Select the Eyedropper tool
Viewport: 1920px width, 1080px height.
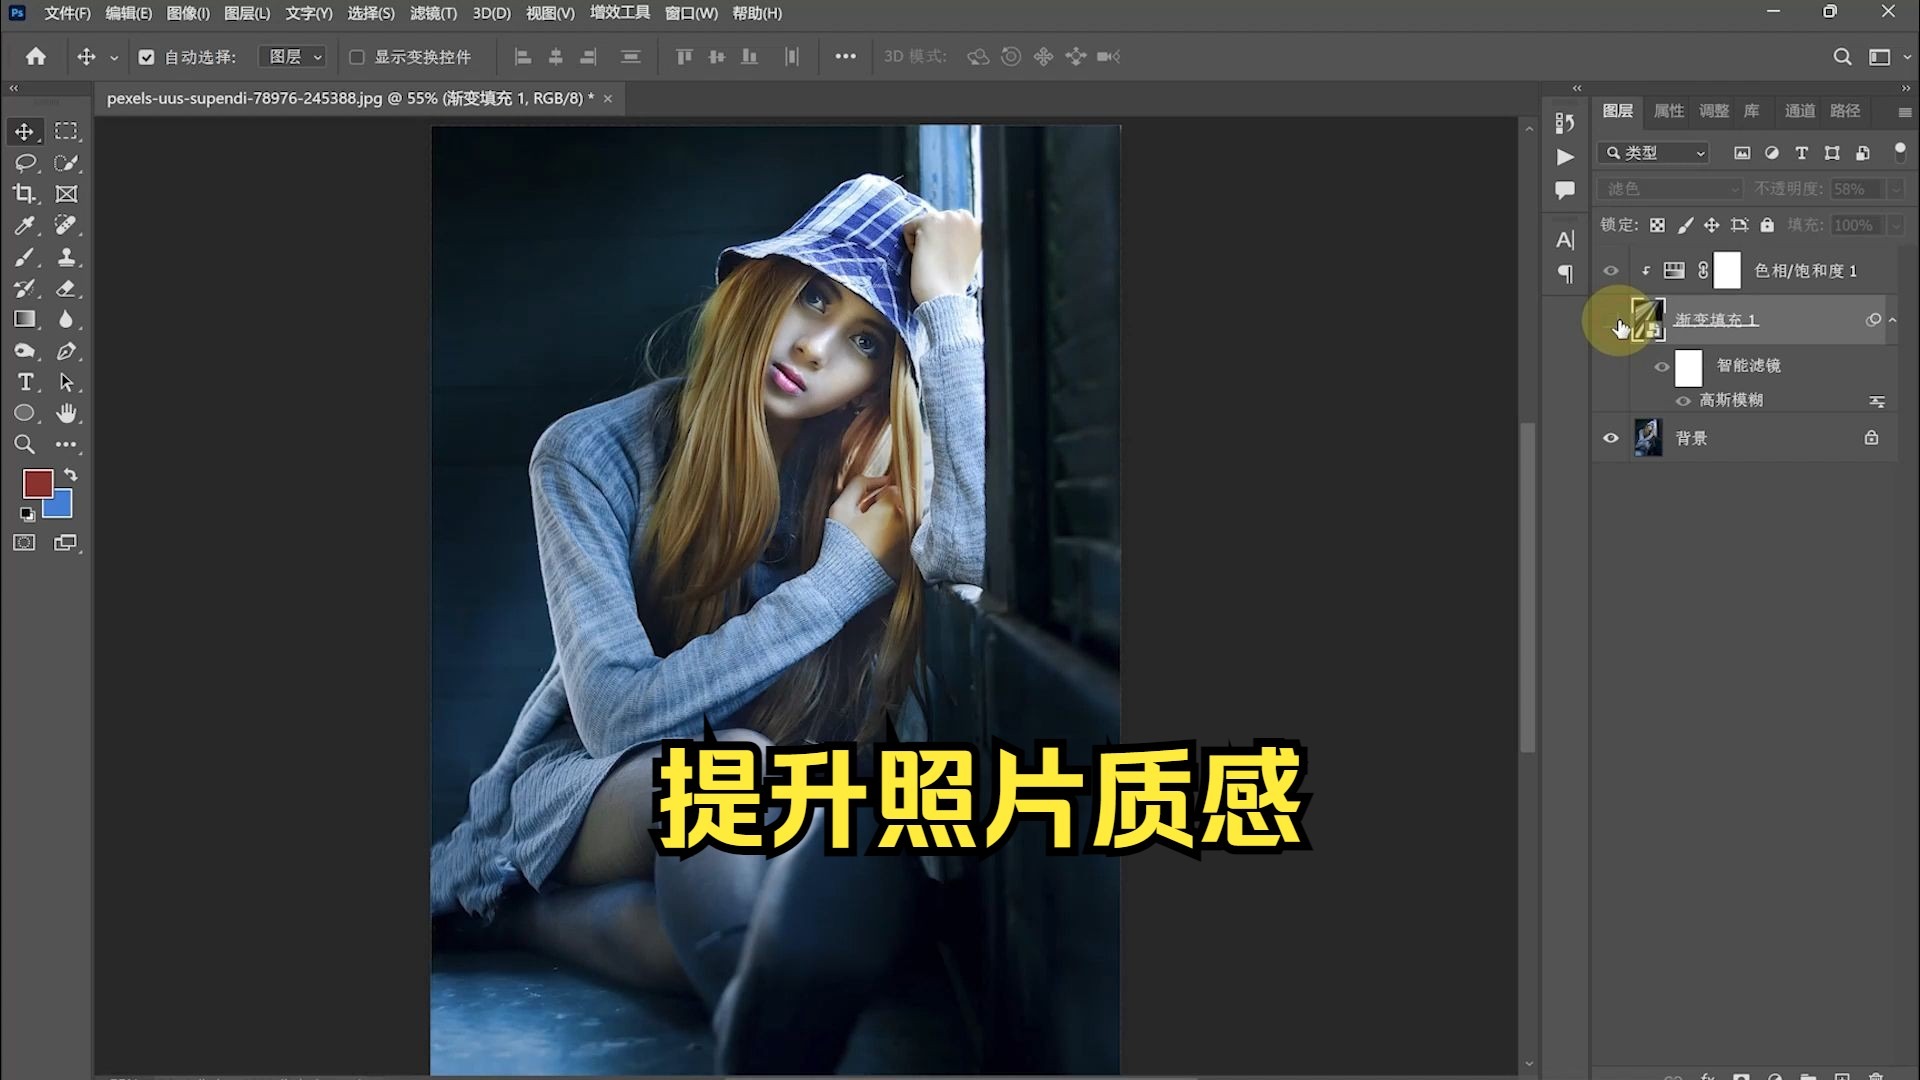tap(25, 225)
